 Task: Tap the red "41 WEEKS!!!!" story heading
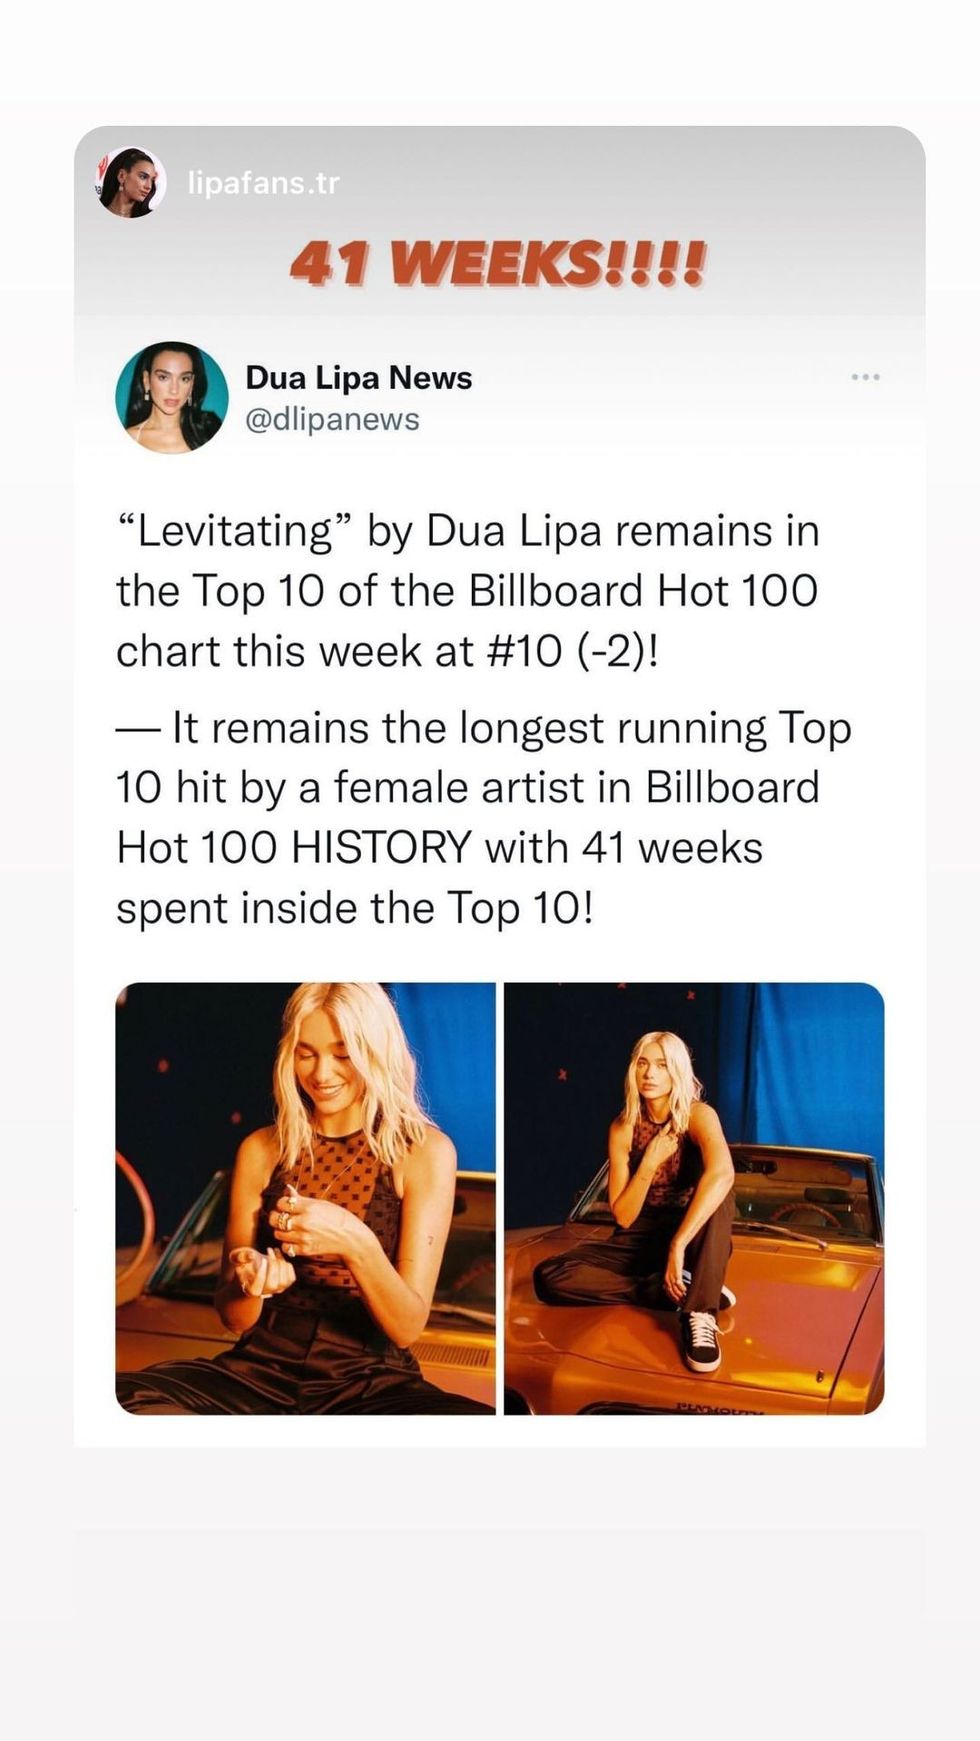[x=498, y=265]
